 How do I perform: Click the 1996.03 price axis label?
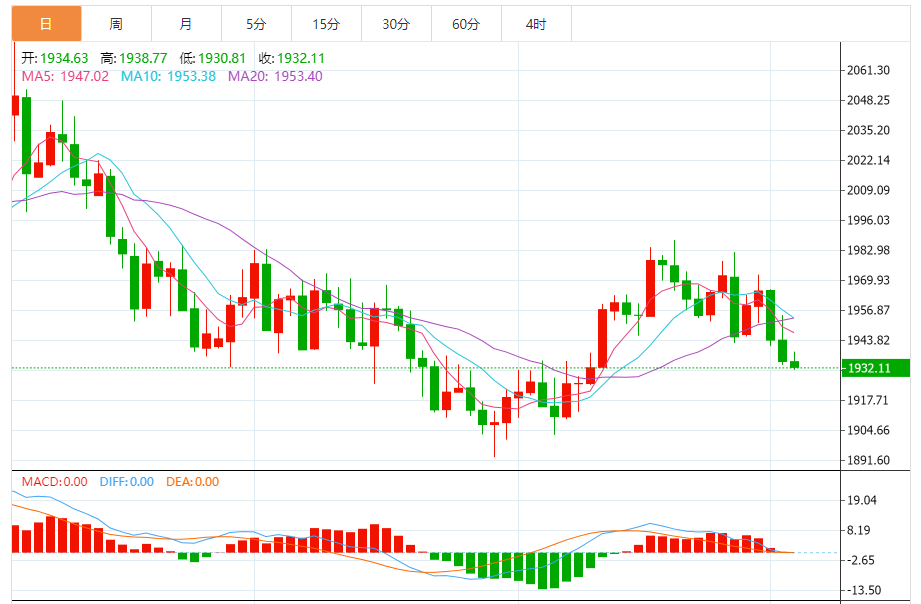(x=868, y=220)
